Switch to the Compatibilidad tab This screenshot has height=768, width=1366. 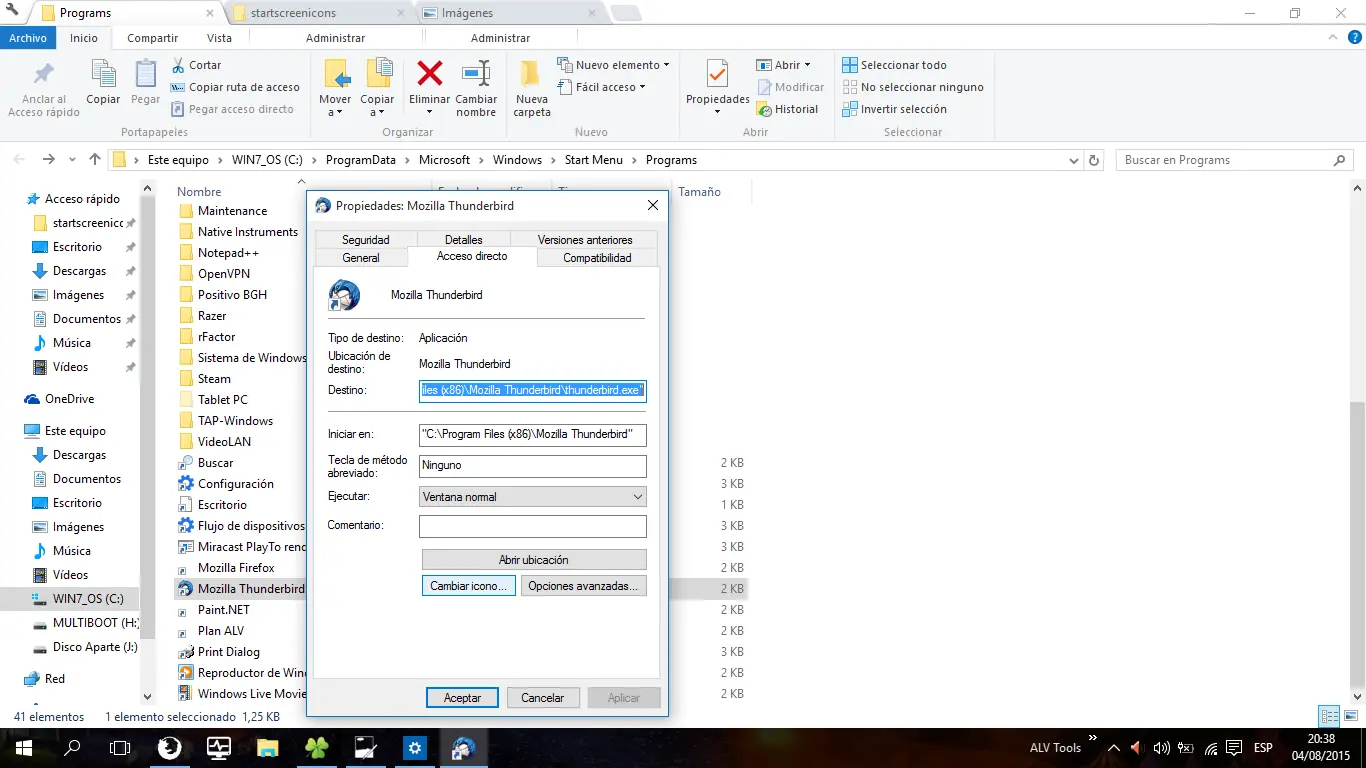(597, 258)
